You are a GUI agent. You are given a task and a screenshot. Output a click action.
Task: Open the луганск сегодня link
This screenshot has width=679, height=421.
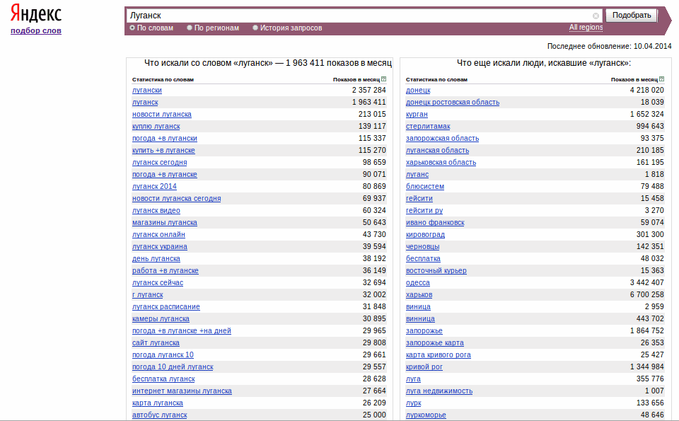click(x=159, y=162)
